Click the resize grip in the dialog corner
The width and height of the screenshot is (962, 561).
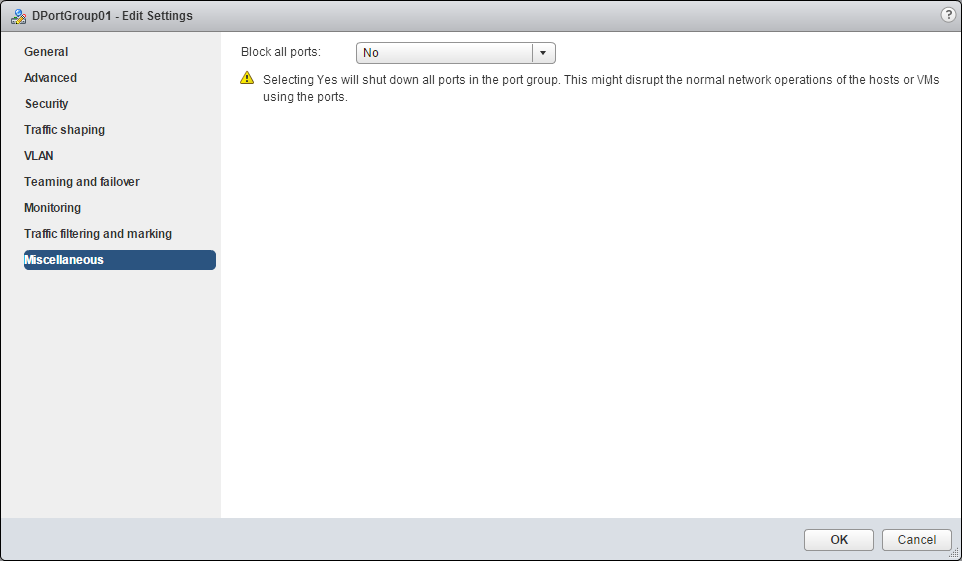pyautogui.click(x=953, y=552)
